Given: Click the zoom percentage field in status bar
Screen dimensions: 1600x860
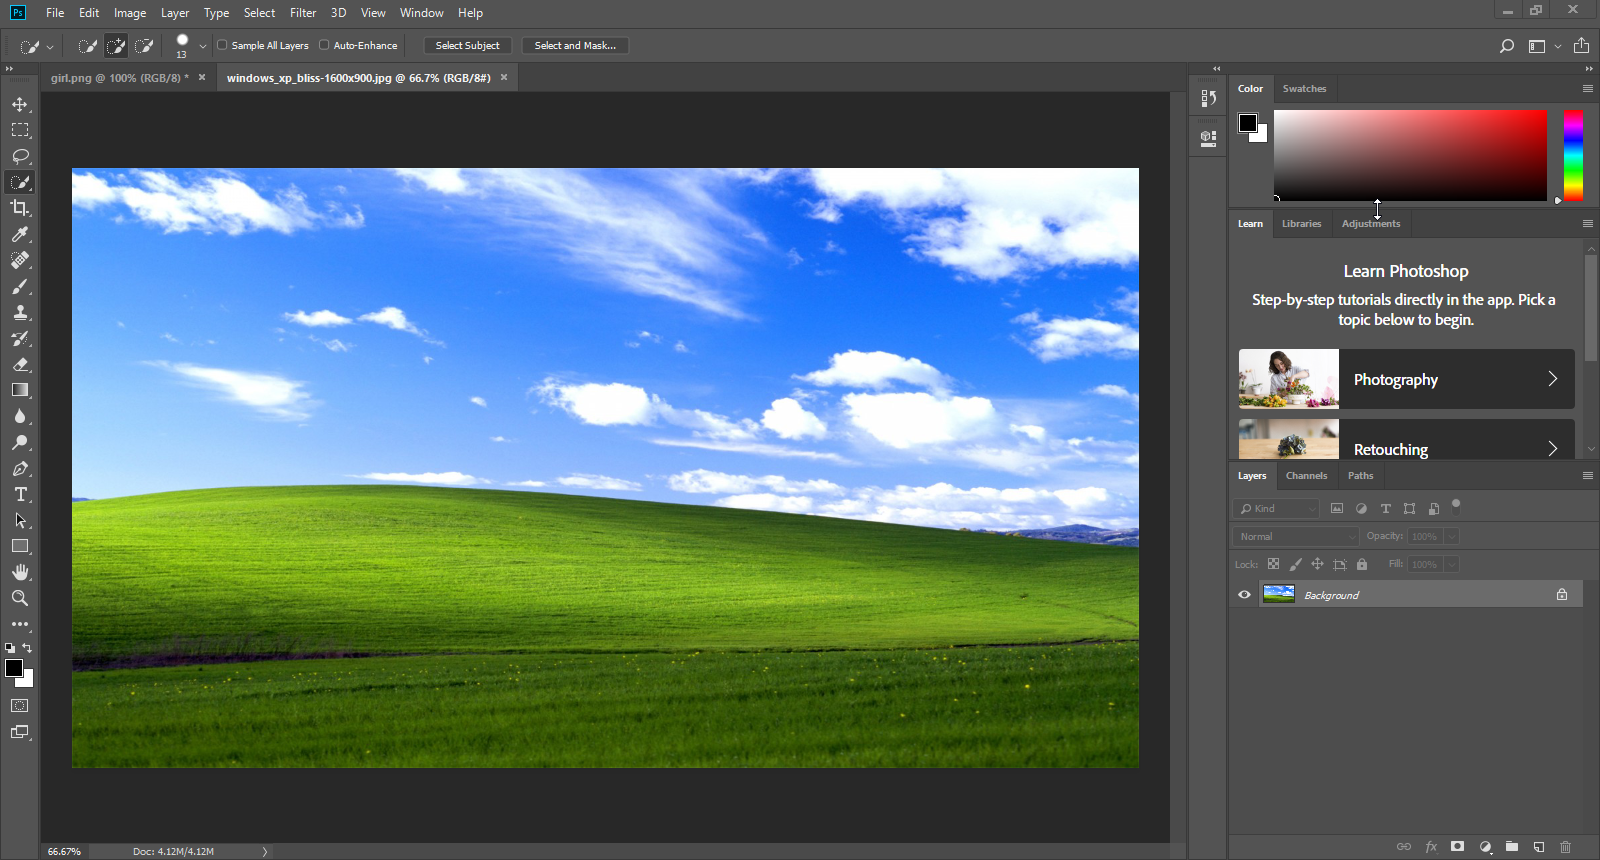Looking at the screenshot, I should click(x=64, y=852).
